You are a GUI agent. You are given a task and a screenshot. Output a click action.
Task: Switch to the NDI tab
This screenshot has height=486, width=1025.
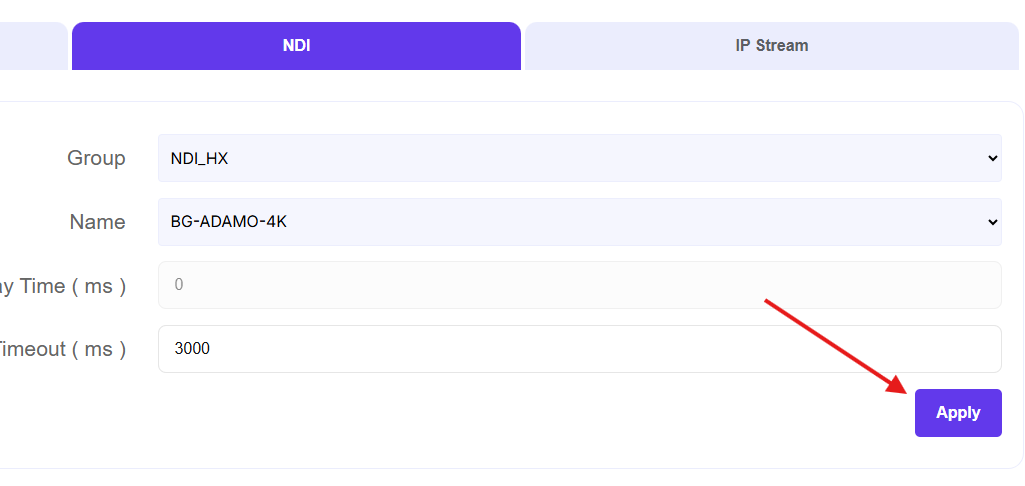pos(296,46)
